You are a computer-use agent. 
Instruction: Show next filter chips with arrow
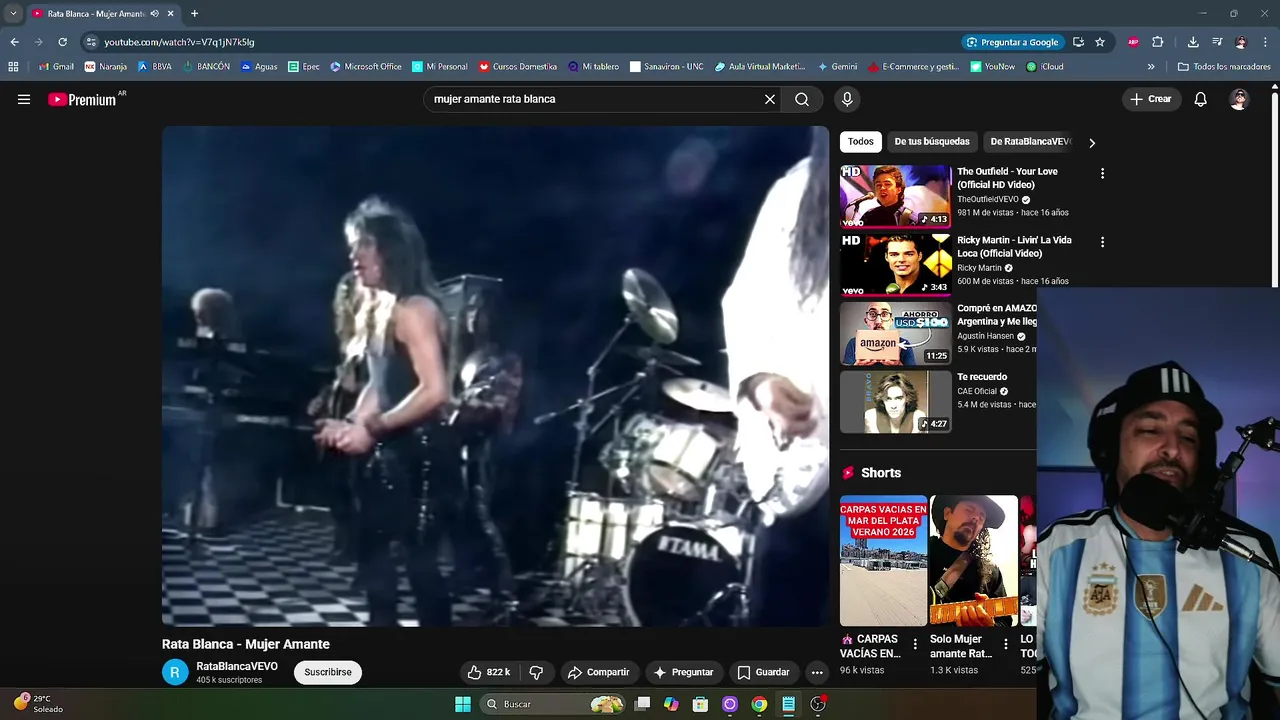1092,142
